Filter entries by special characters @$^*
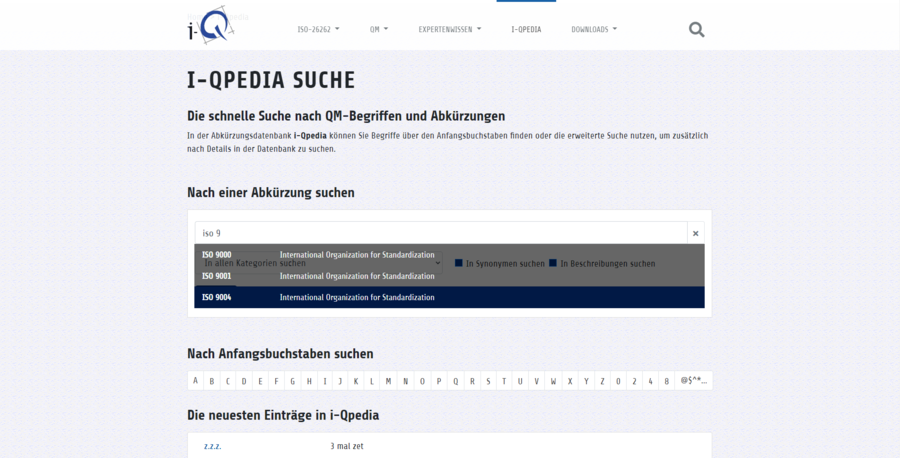The image size is (900, 458). click(x=693, y=381)
